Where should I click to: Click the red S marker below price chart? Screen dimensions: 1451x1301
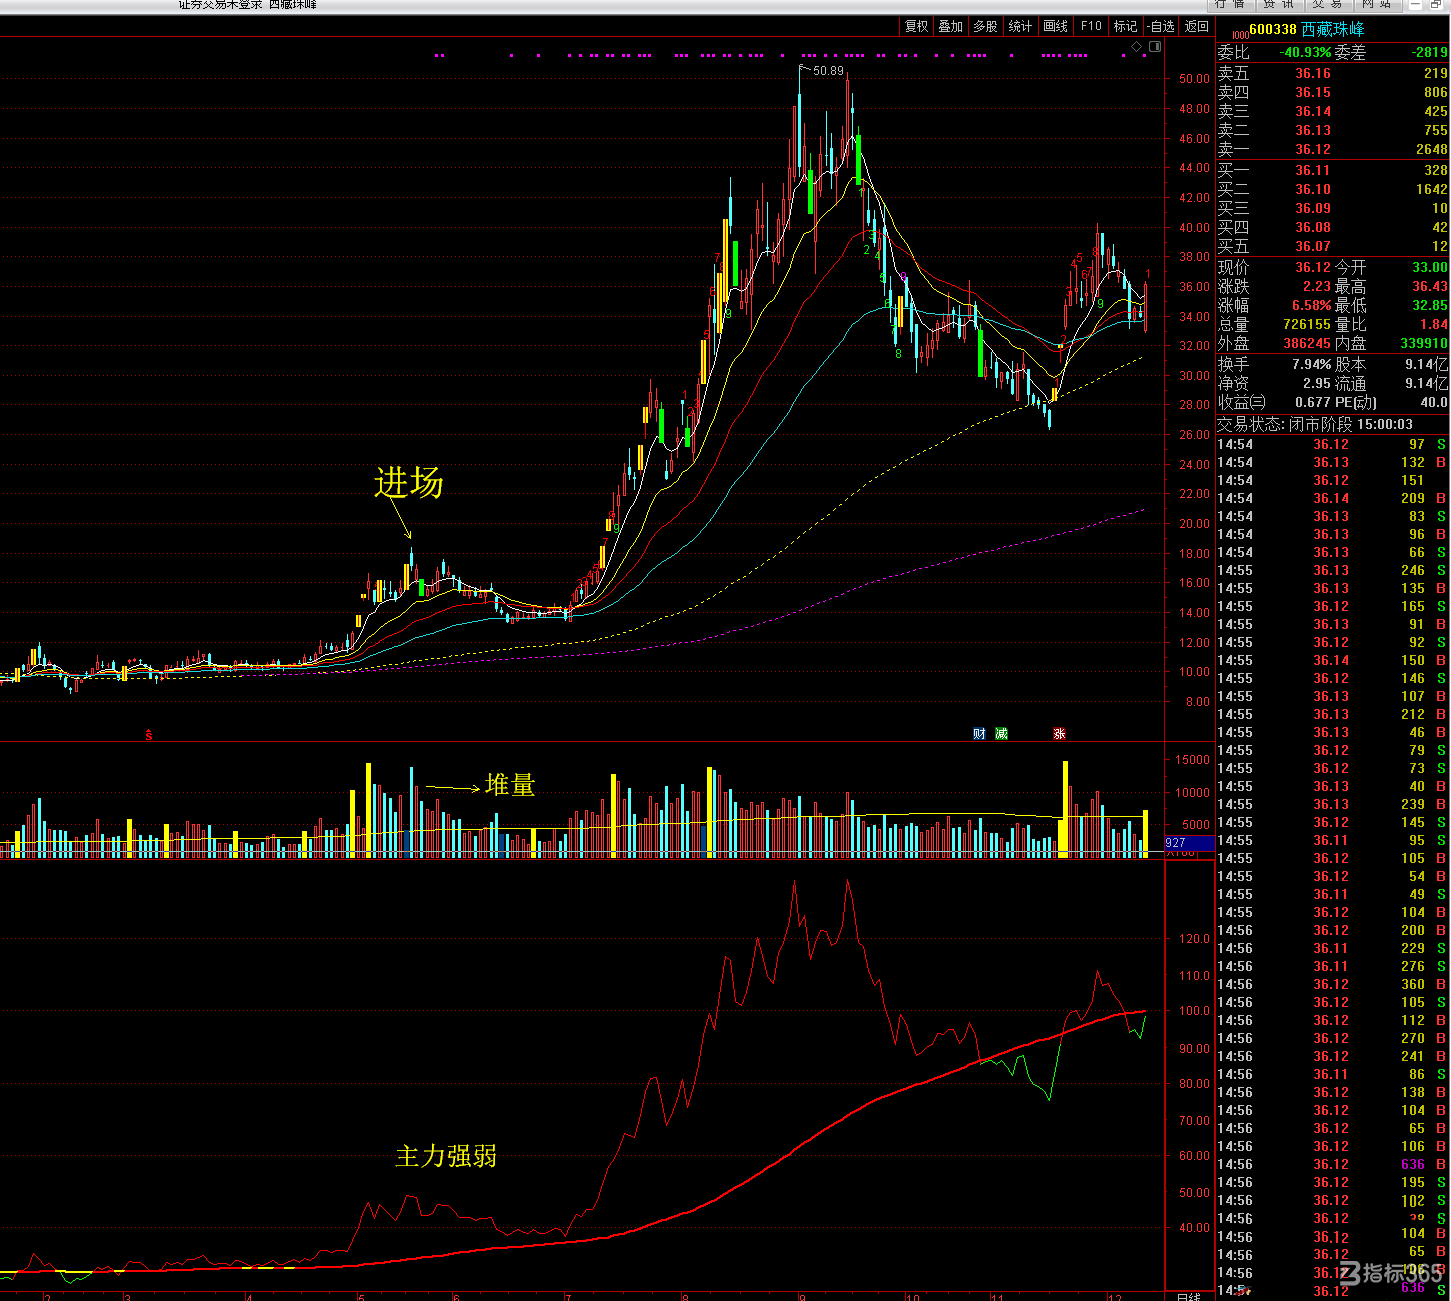(x=149, y=735)
